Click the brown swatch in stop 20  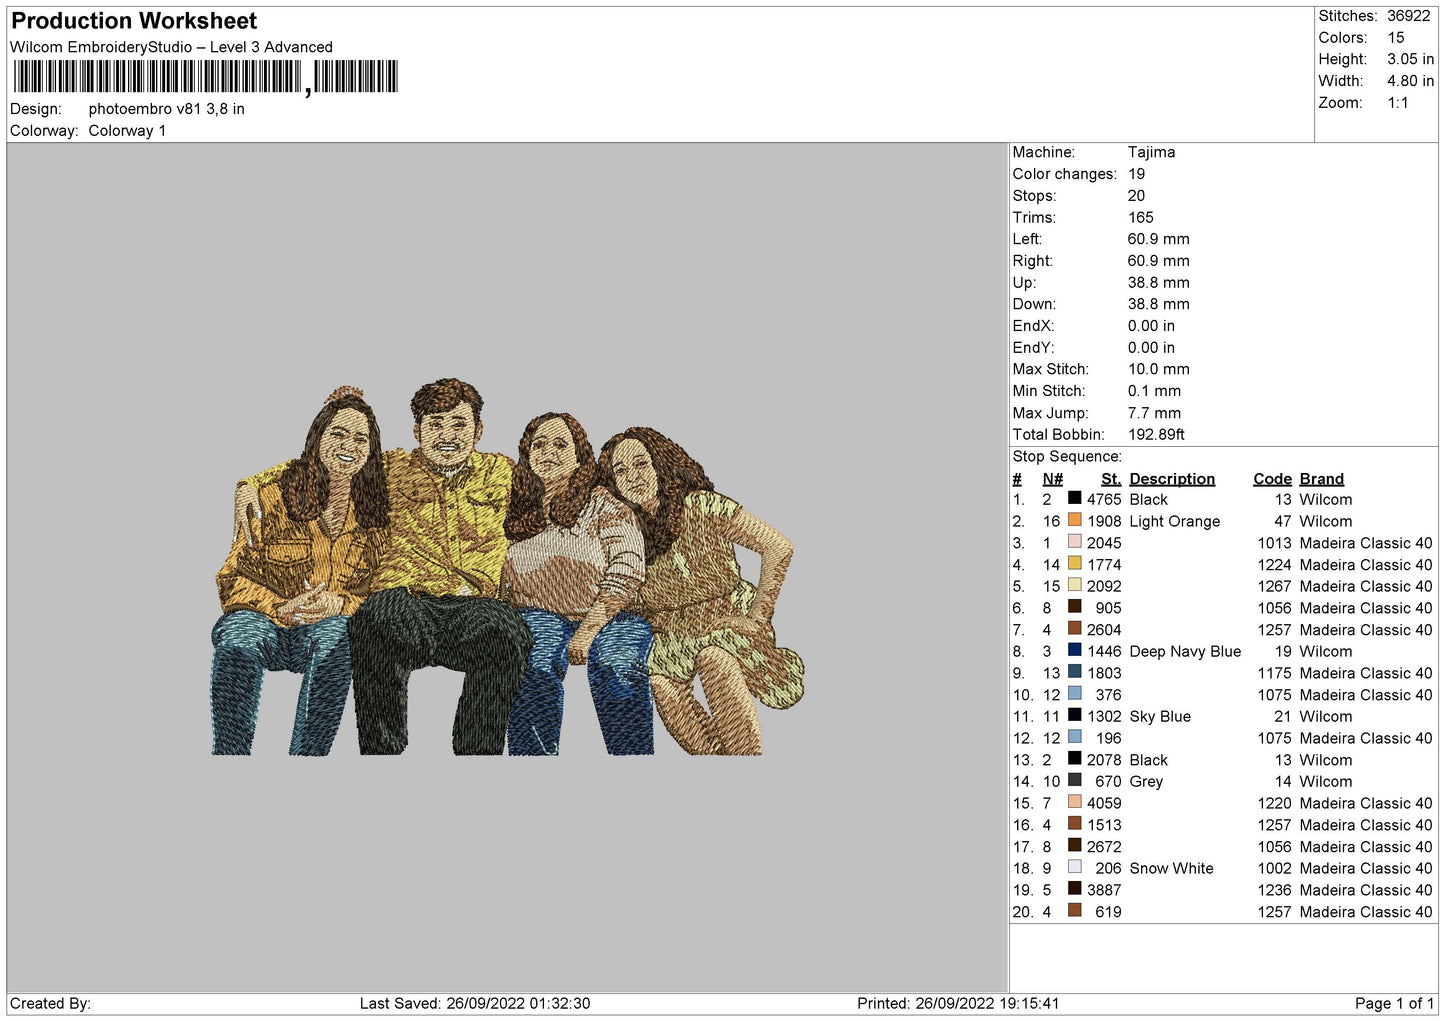[1074, 911]
